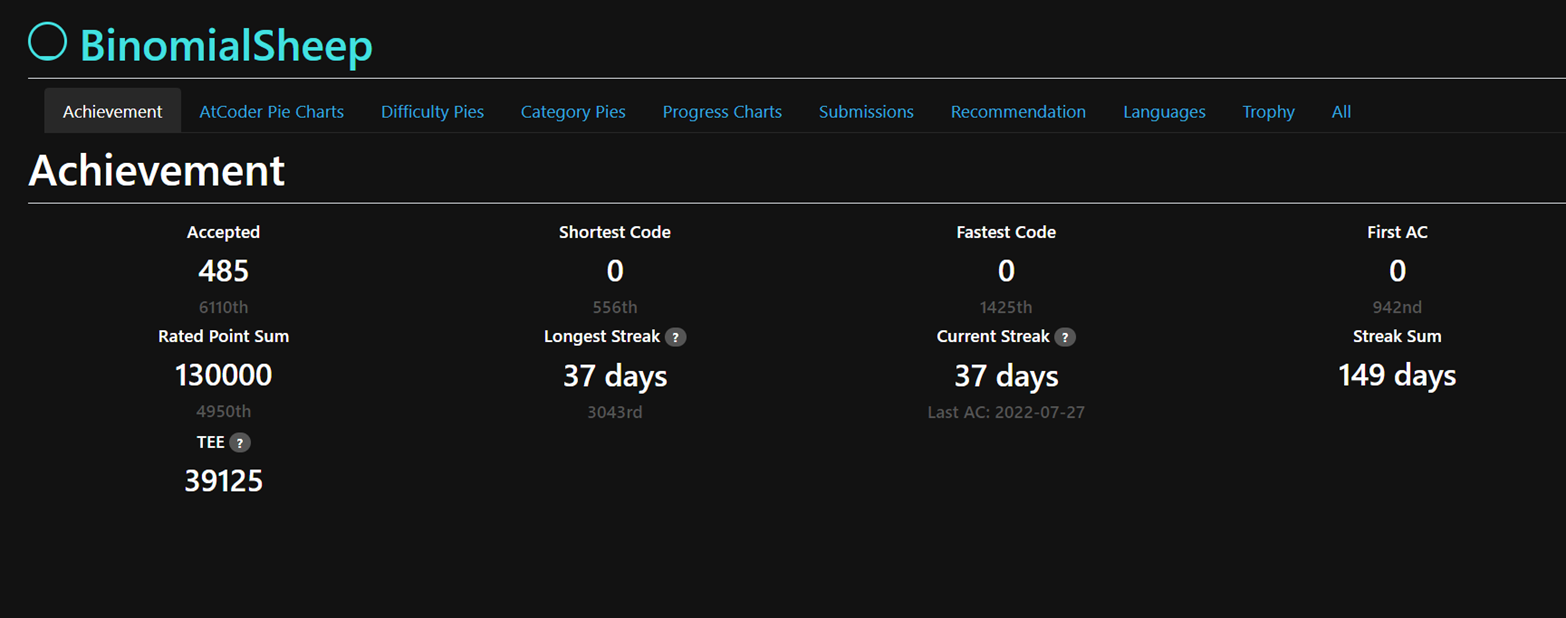The width and height of the screenshot is (1566, 618).
Task: Click the Longest Streak help icon
Action: point(676,337)
